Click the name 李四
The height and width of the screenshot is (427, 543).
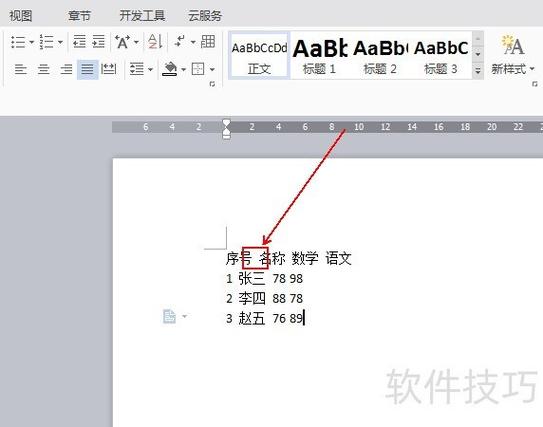coord(252,298)
